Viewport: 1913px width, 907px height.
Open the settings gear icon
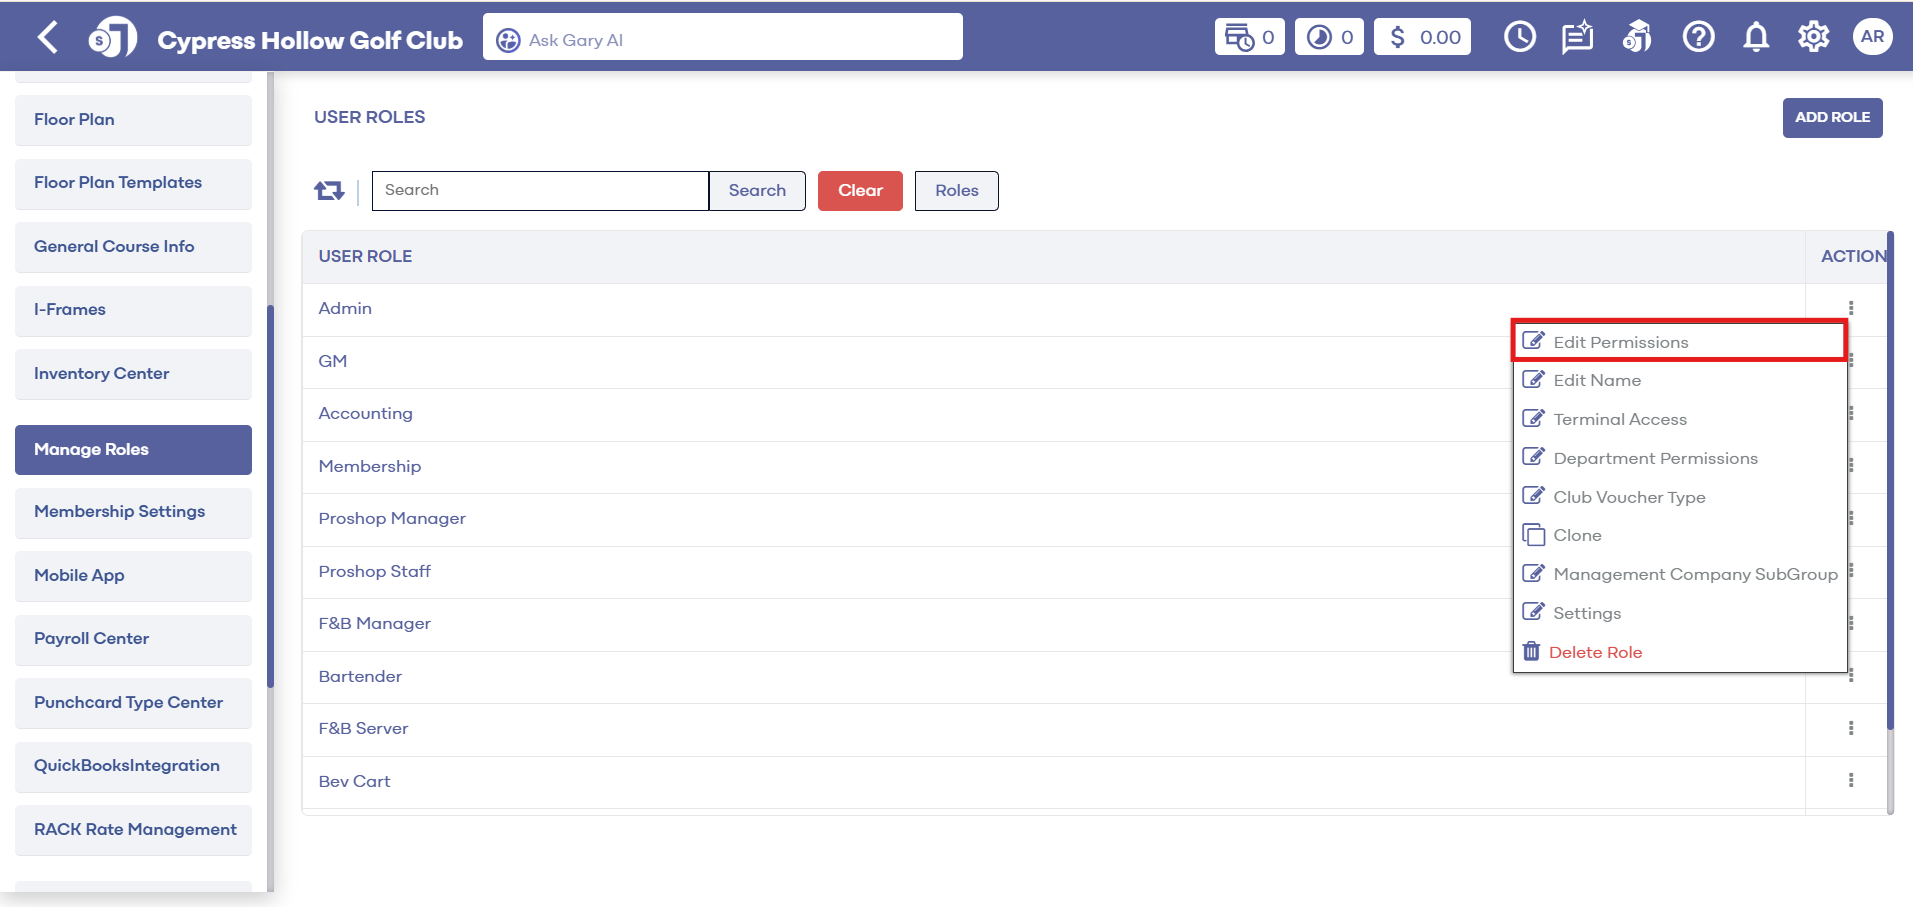click(x=1813, y=38)
